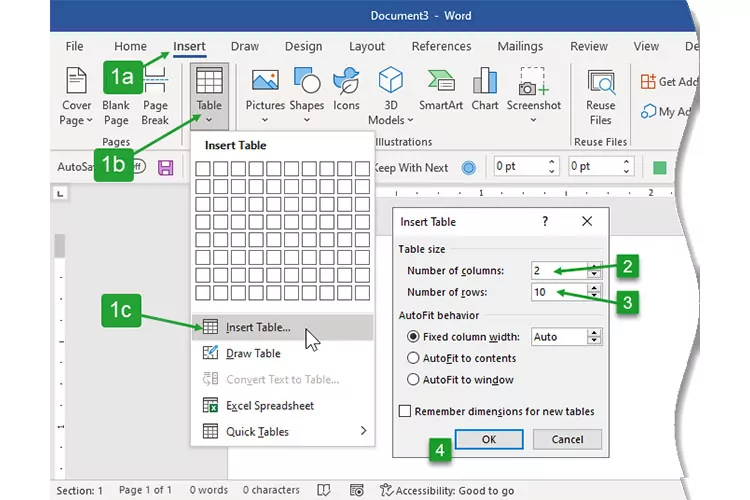Open the Mailings tab

[520, 46]
